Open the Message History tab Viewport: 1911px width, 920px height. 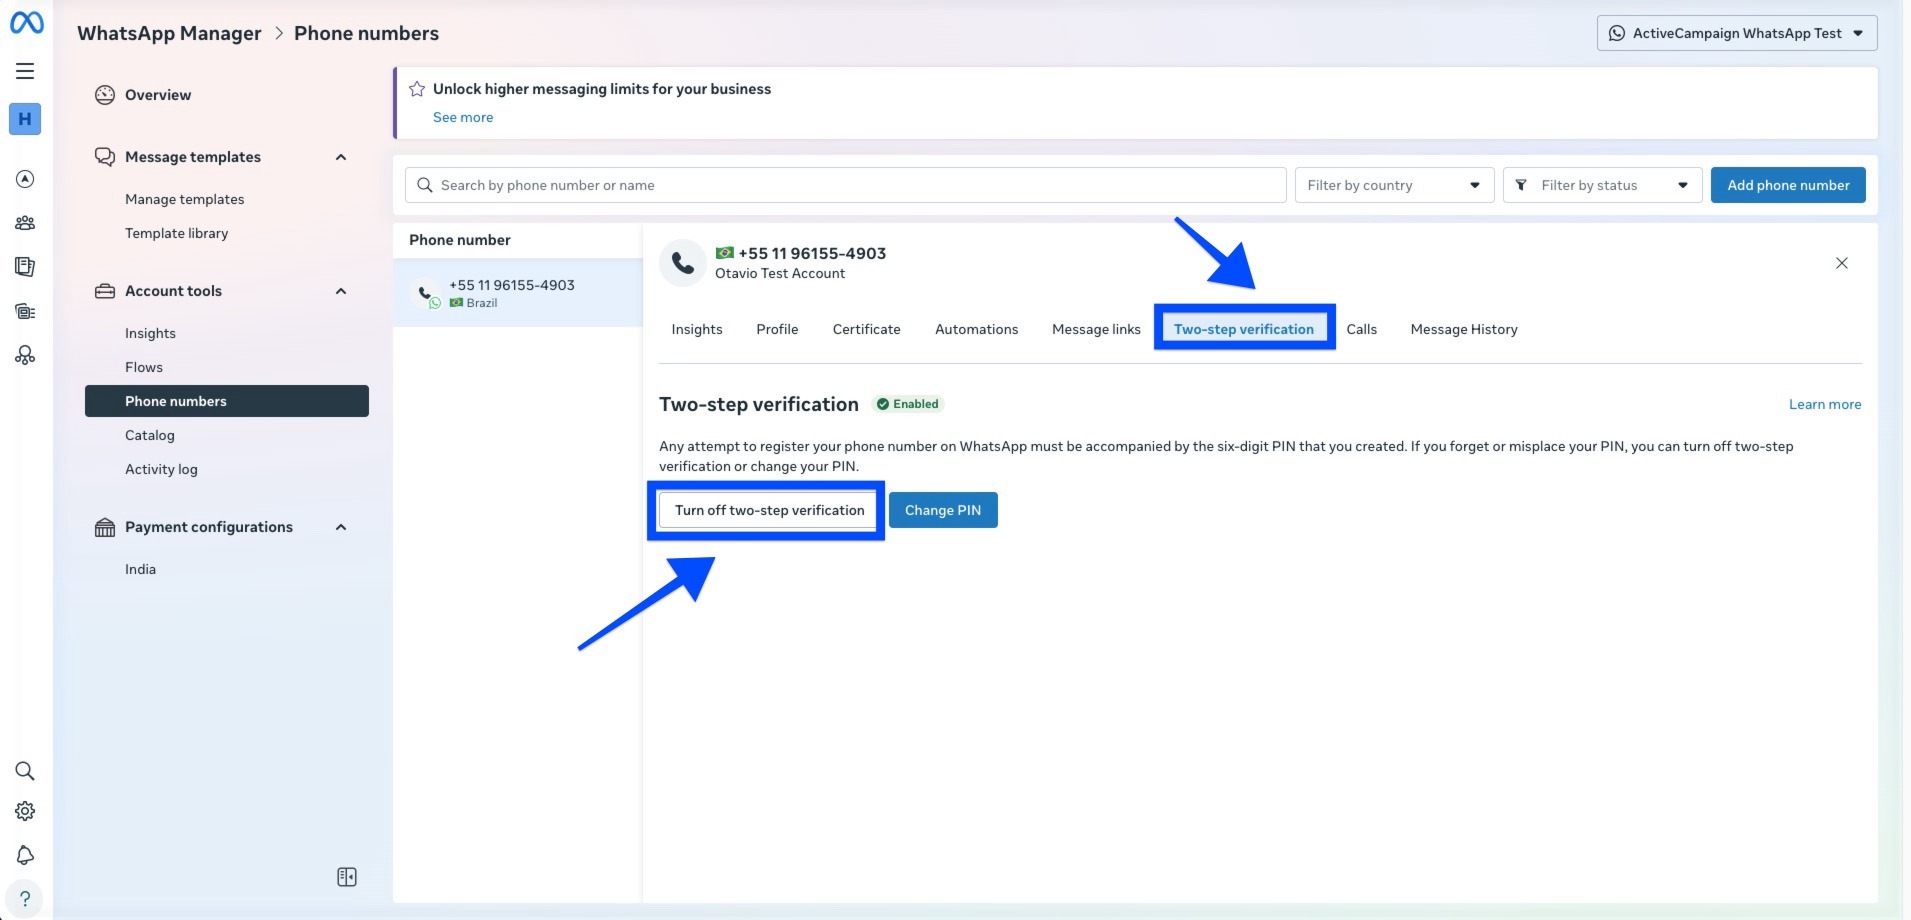(1464, 329)
